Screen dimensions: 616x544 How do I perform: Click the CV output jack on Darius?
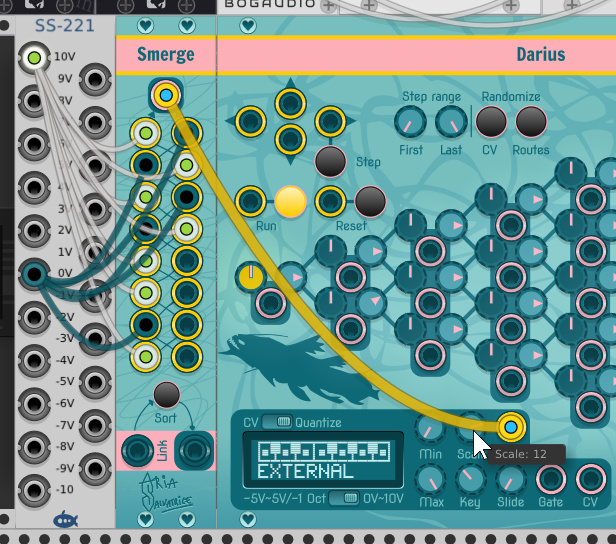point(591,479)
